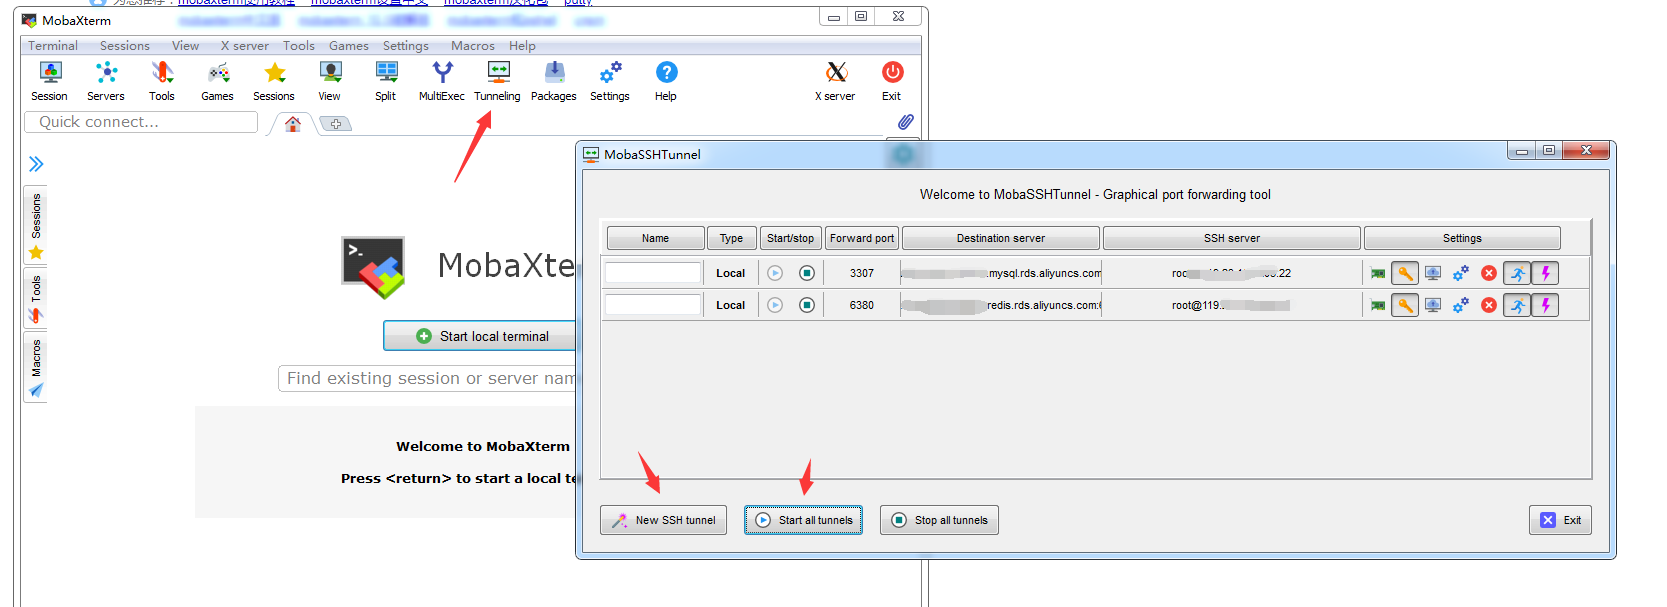1667x607 pixels.
Task: Open the Tunneling toolbar icon
Action: click(498, 81)
